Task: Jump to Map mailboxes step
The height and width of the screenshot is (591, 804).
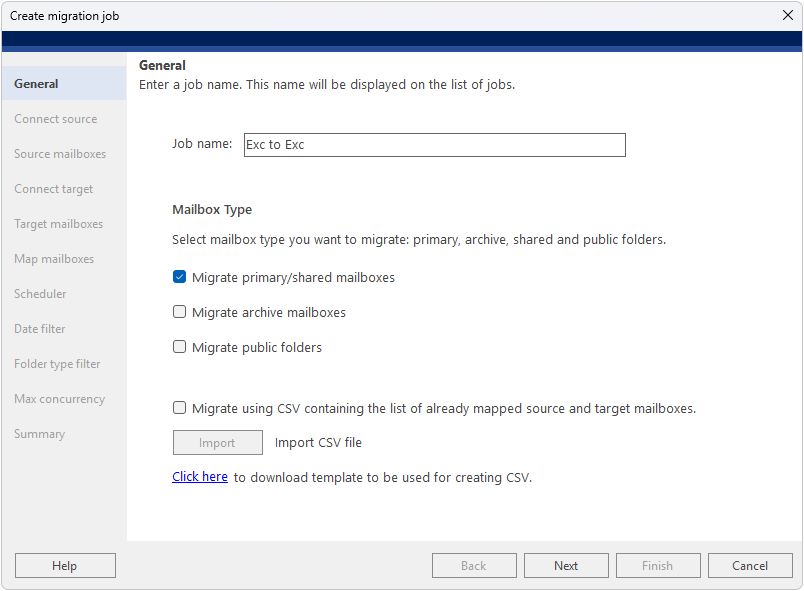Action: point(54,259)
